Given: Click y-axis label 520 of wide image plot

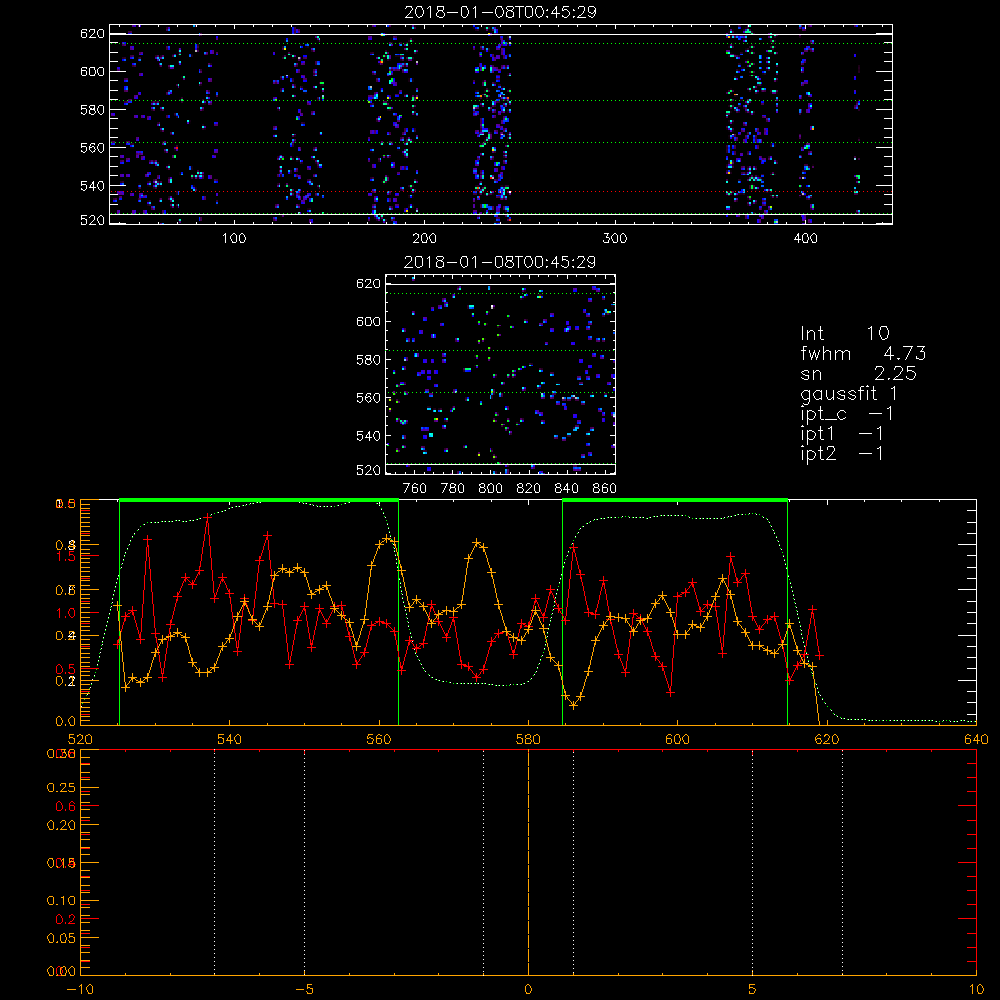Looking at the screenshot, I should click(92, 220).
